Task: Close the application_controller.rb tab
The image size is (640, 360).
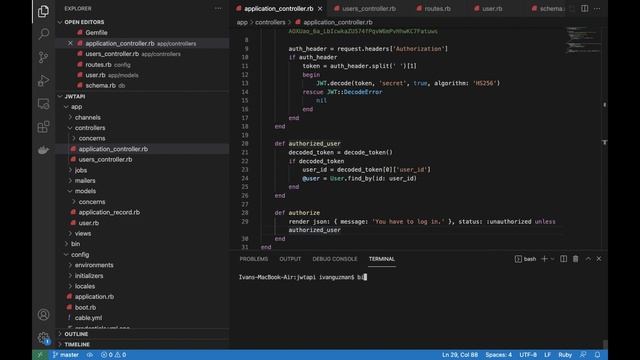Action: (x=320, y=9)
